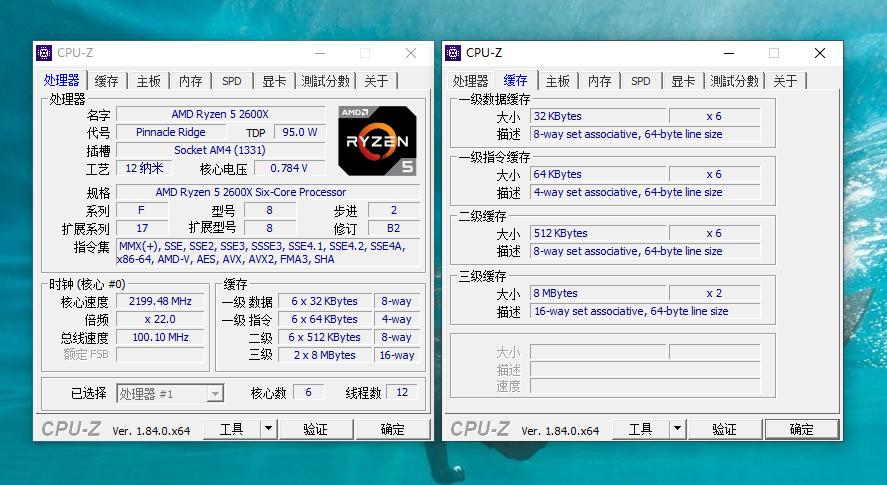Click the 验证 button in the right window
Image resolution: width=887 pixels, height=485 pixels.
(725, 429)
